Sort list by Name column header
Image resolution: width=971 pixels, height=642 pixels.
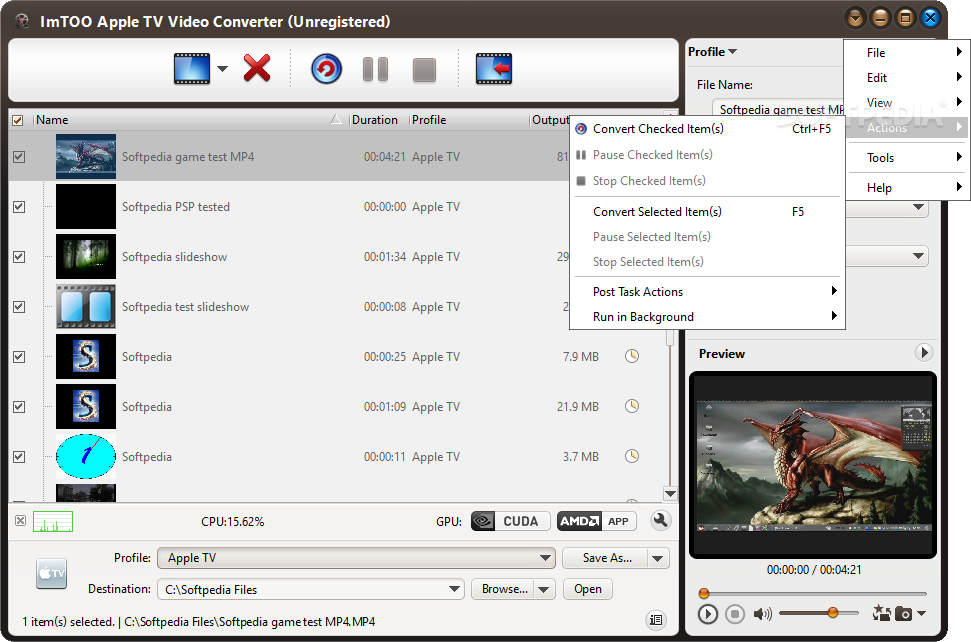click(190, 120)
